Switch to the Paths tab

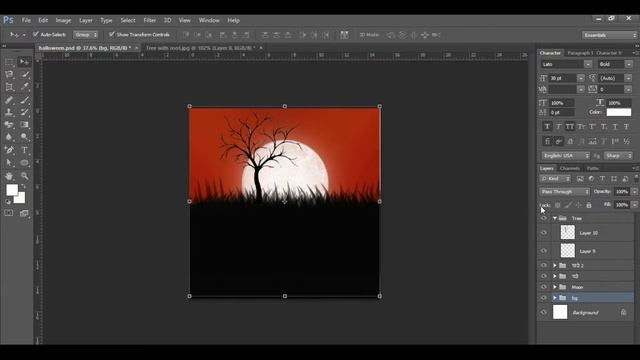(593, 168)
